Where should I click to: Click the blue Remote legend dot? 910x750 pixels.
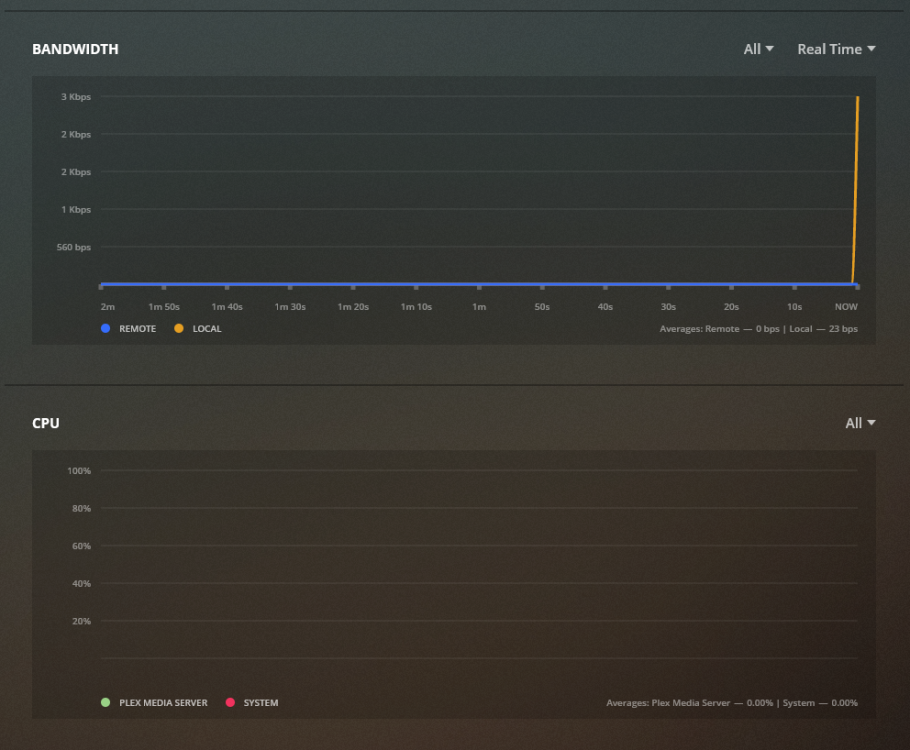click(x=106, y=329)
